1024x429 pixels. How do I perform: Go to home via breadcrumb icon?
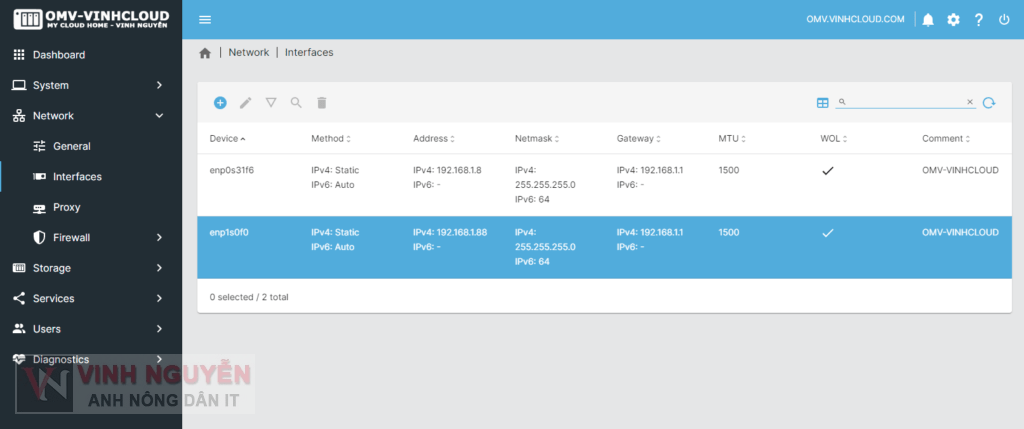[205, 53]
